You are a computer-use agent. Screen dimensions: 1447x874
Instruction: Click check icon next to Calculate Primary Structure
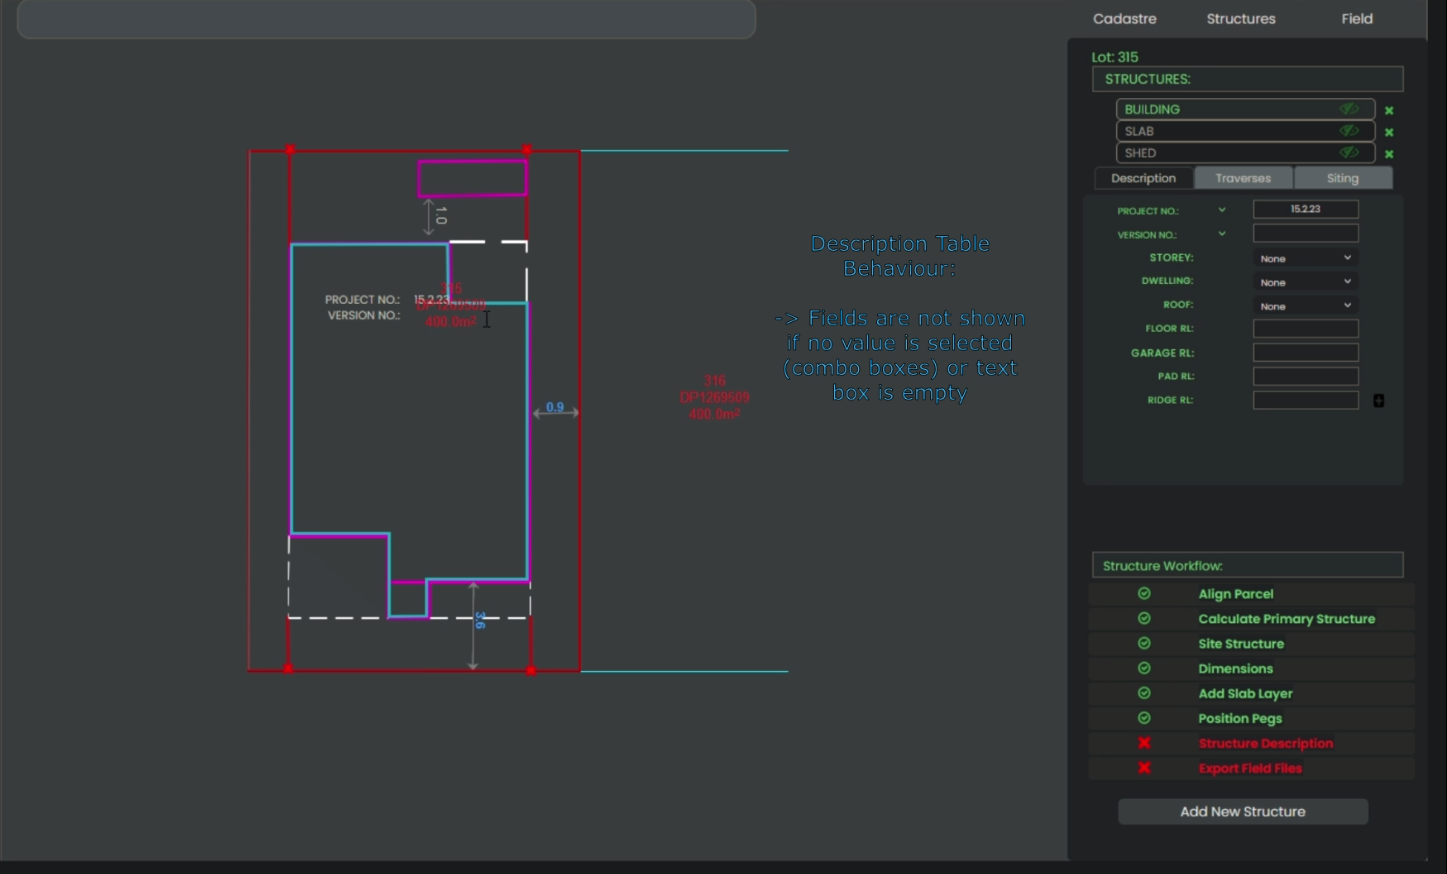tap(1144, 619)
